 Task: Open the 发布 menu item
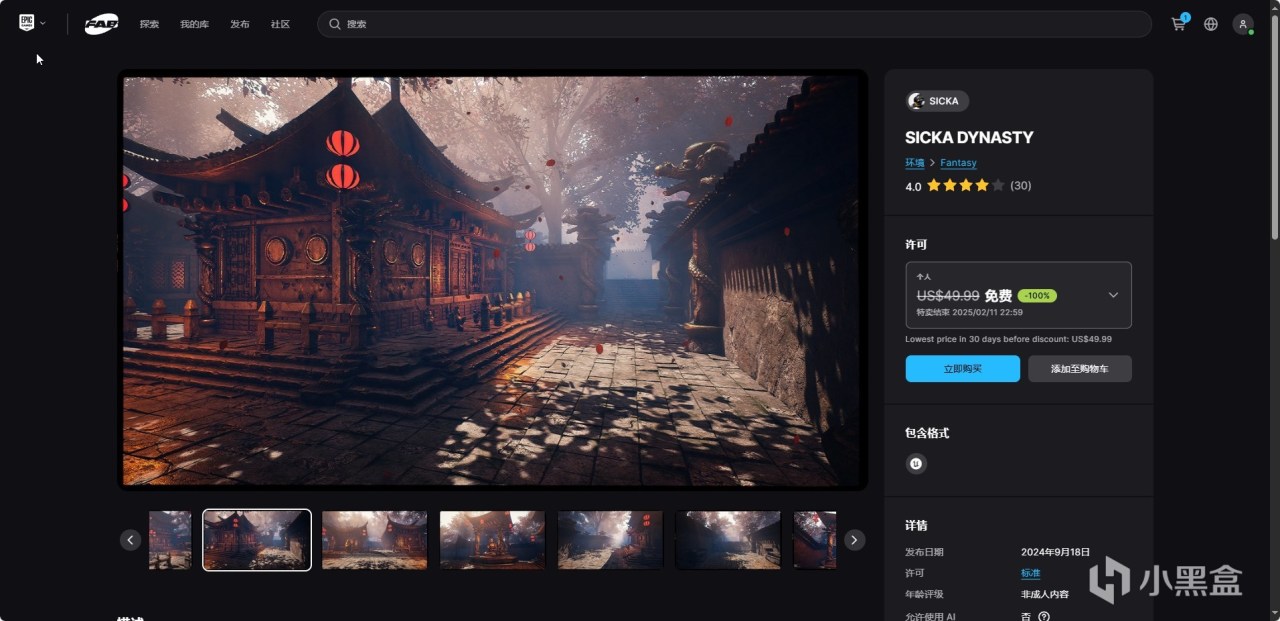click(240, 24)
